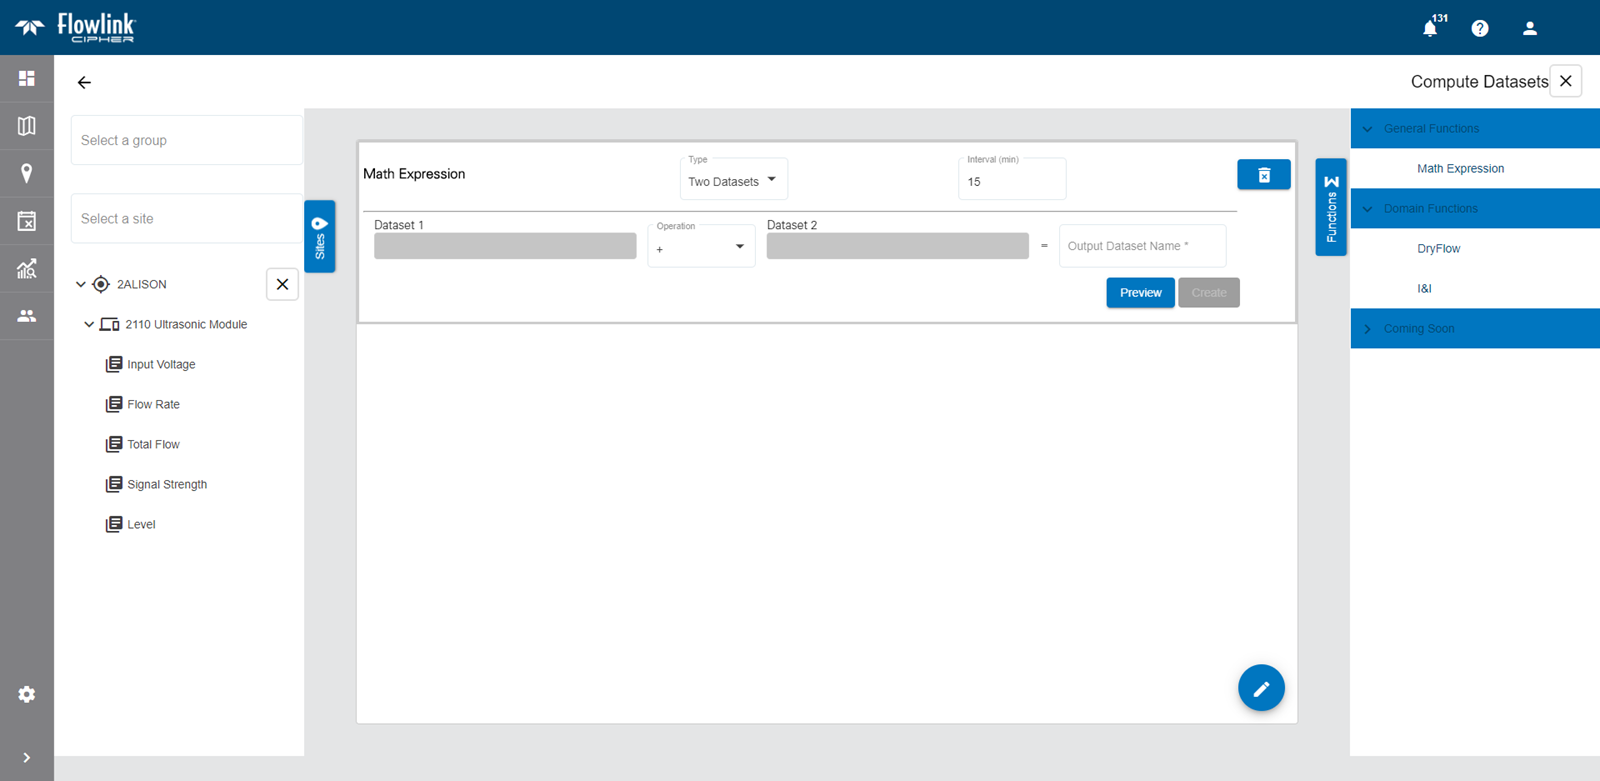
Task: Open the Type dropdown showing Two Datasets
Action: [x=733, y=181]
